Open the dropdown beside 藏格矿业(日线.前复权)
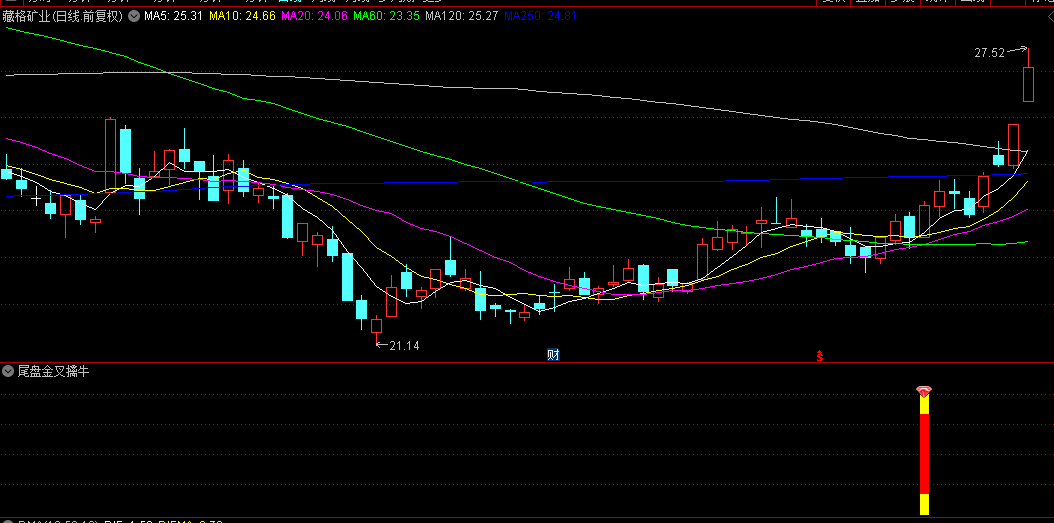This screenshot has width=1054, height=523. tap(133, 15)
